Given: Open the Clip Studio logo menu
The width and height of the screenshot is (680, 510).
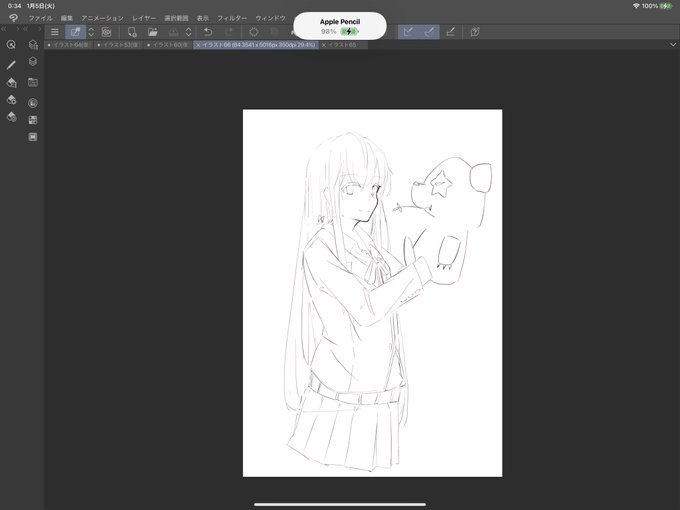Looking at the screenshot, I should [x=13, y=18].
